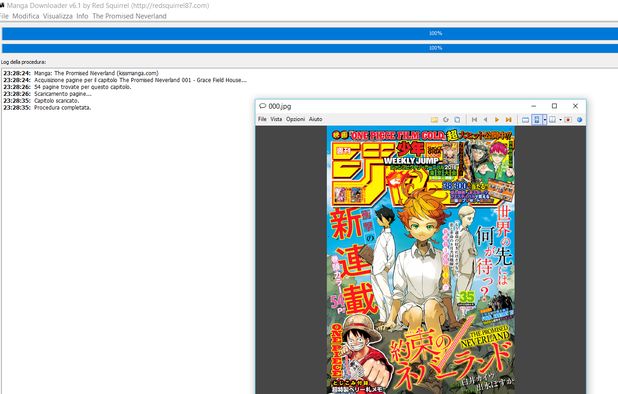Image resolution: width=618 pixels, height=394 pixels.
Task: Open Info menu in Manga Downloader
Action: point(82,16)
